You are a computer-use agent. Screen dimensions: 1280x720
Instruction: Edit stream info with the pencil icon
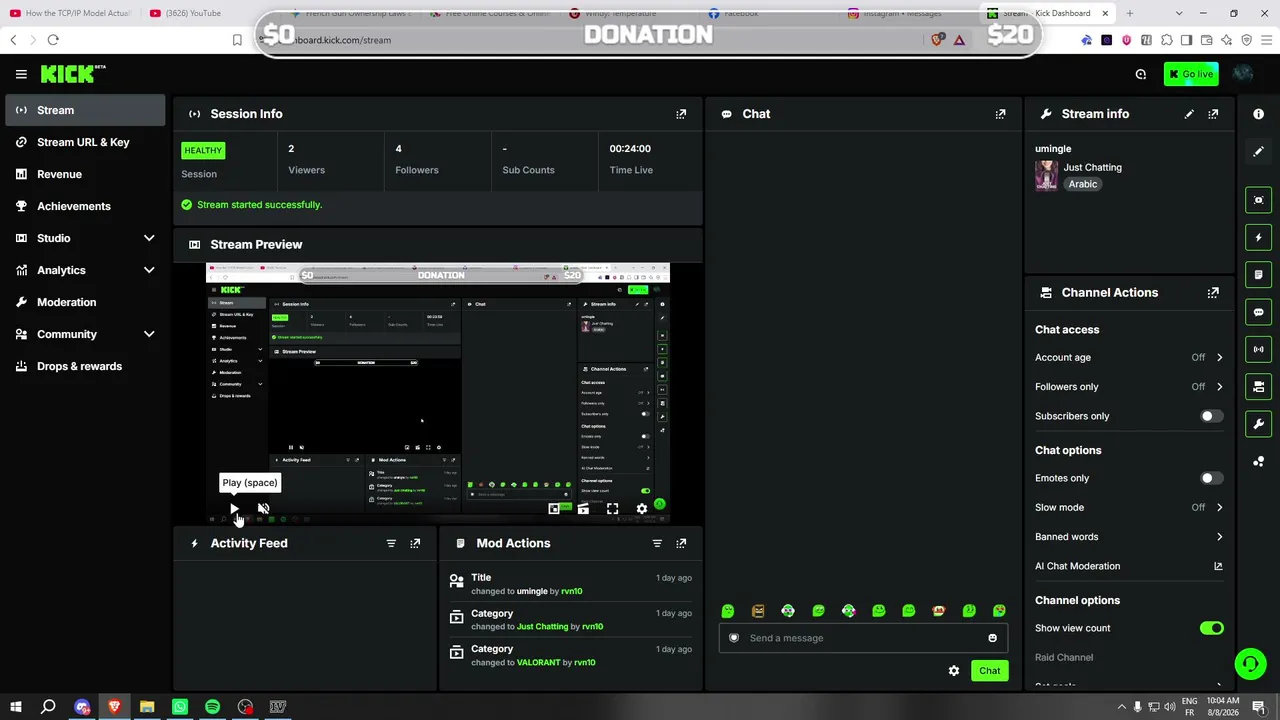coord(1189,114)
